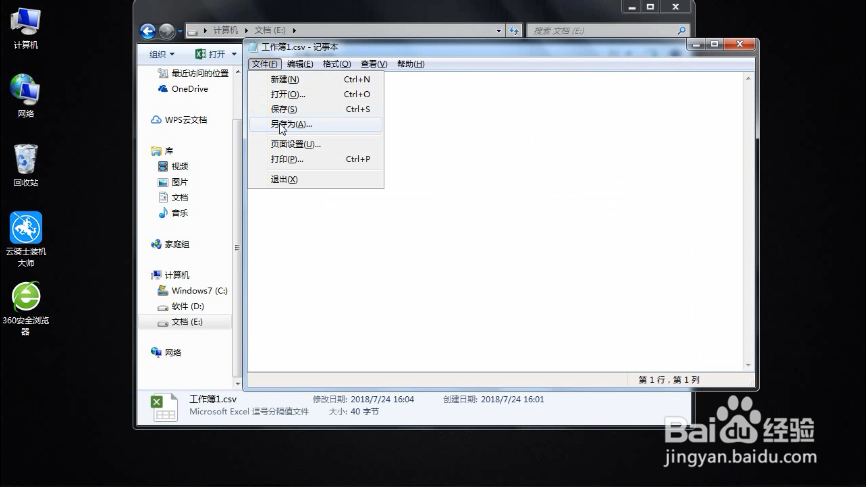Viewport: 866px width, 487px height.
Task: Choose 页面设置(U)... from the file menu
Action: (x=316, y=144)
